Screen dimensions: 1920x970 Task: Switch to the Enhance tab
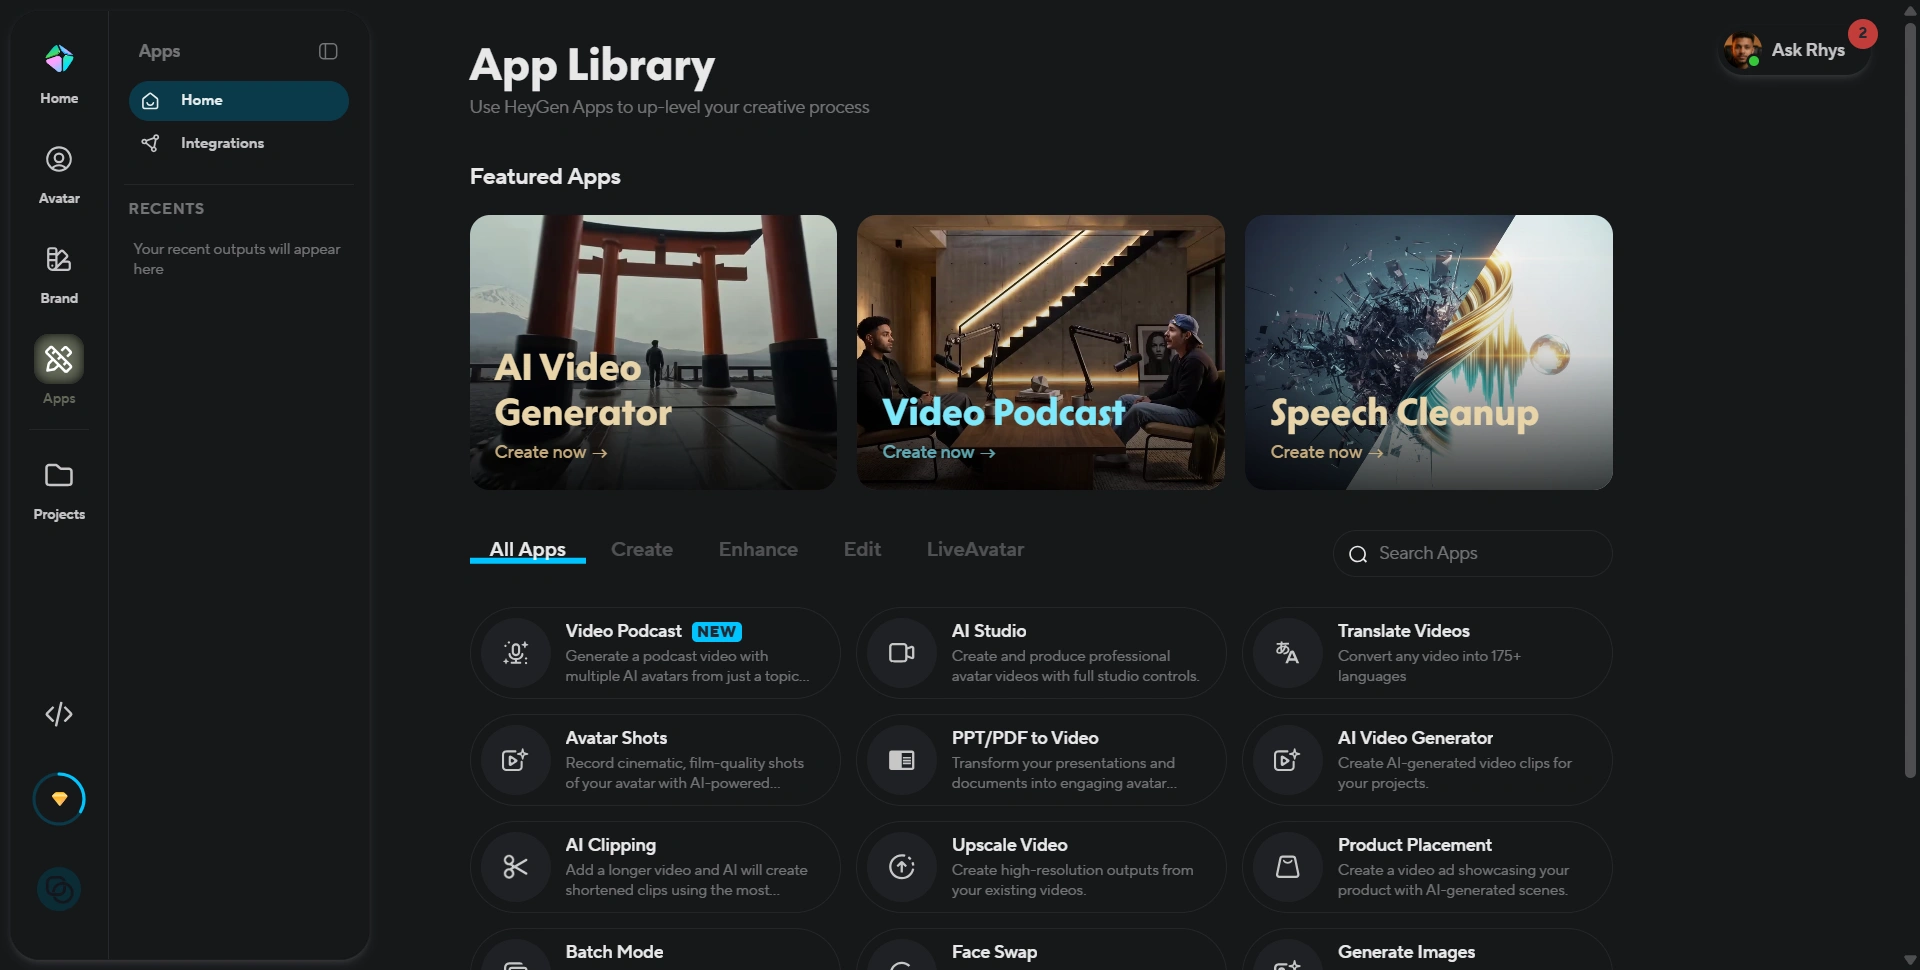[758, 549]
